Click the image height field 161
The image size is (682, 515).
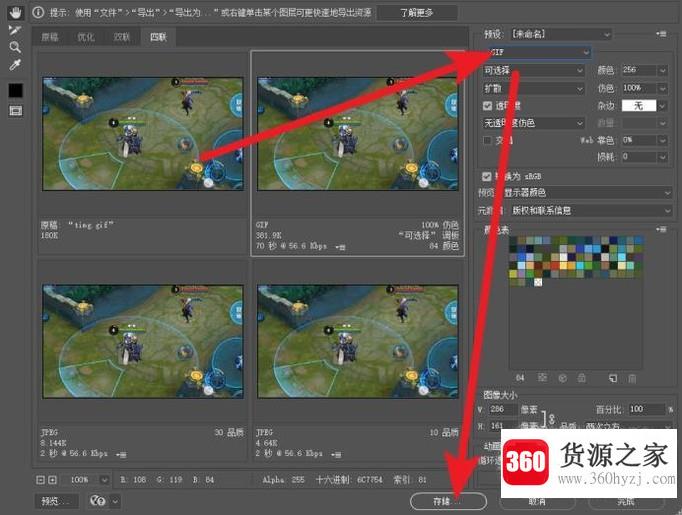point(502,425)
